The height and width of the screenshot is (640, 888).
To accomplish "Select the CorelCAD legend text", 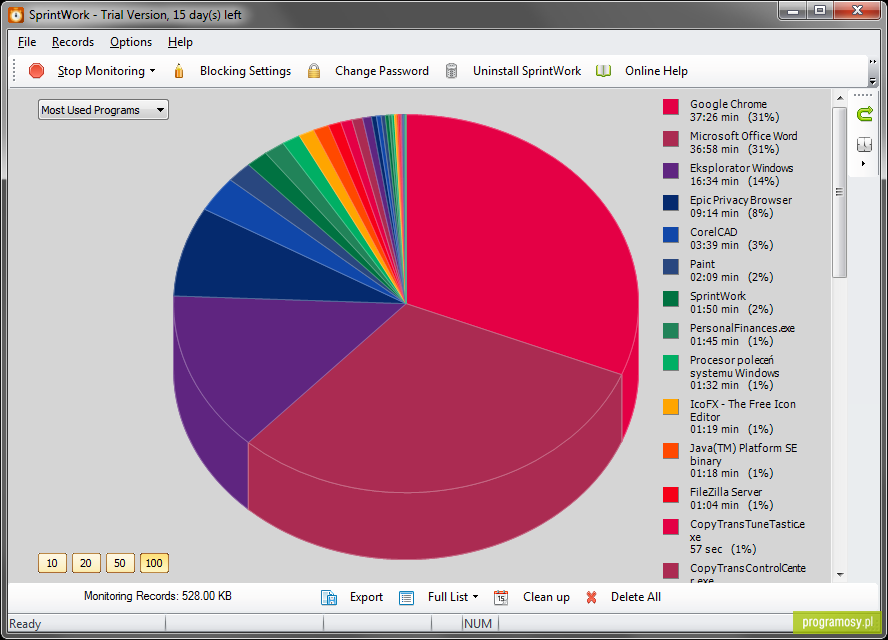I will point(731,238).
